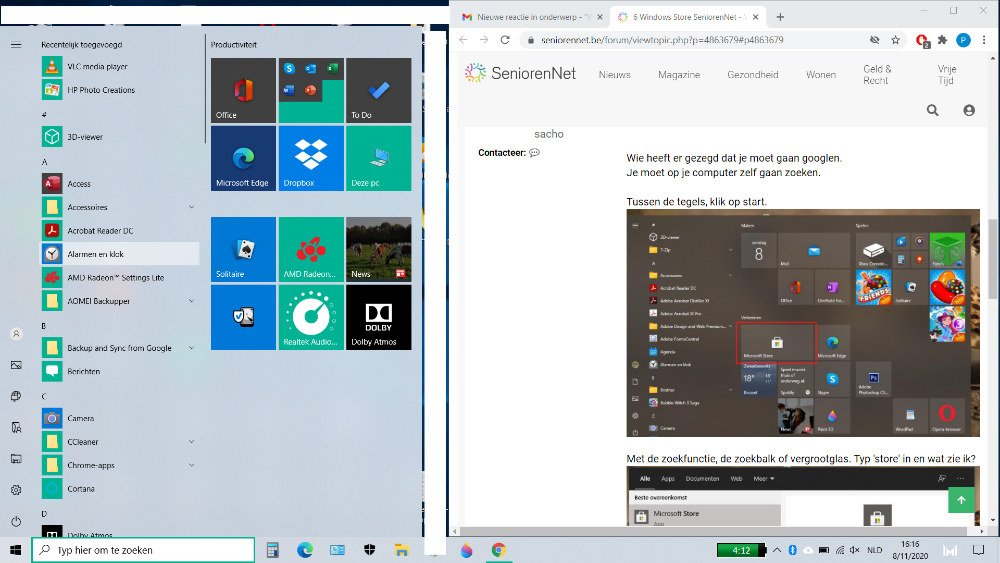Toggle the Start menu hamburger expand button
This screenshot has width=1000, height=563.
(16, 45)
